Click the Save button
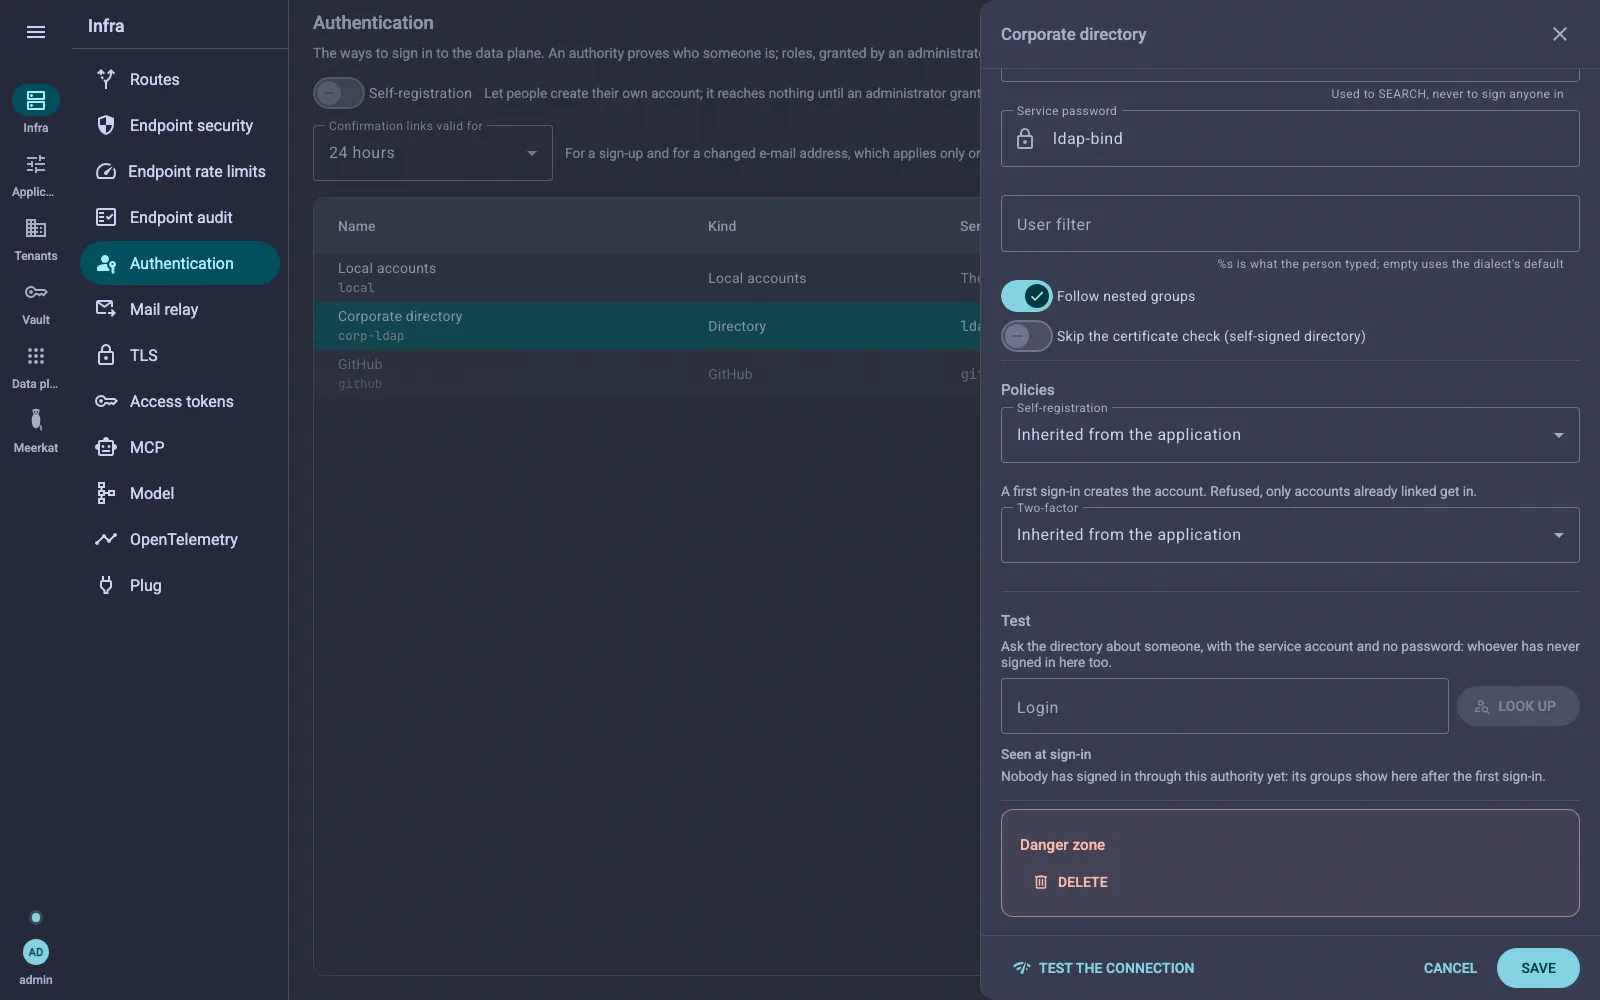This screenshot has width=1600, height=1000. point(1538,968)
